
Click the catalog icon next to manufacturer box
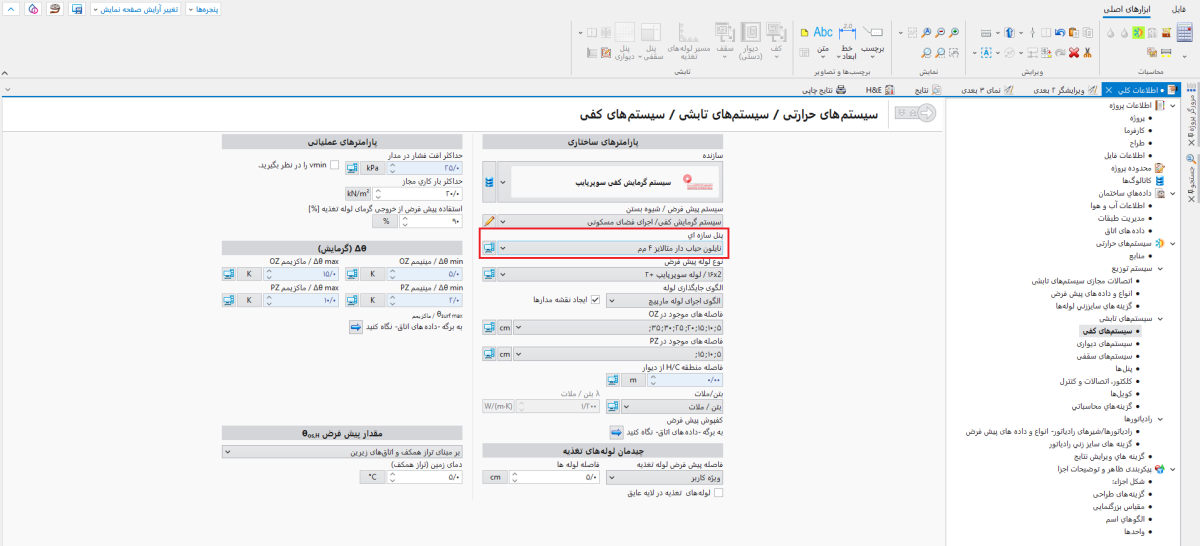489,183
